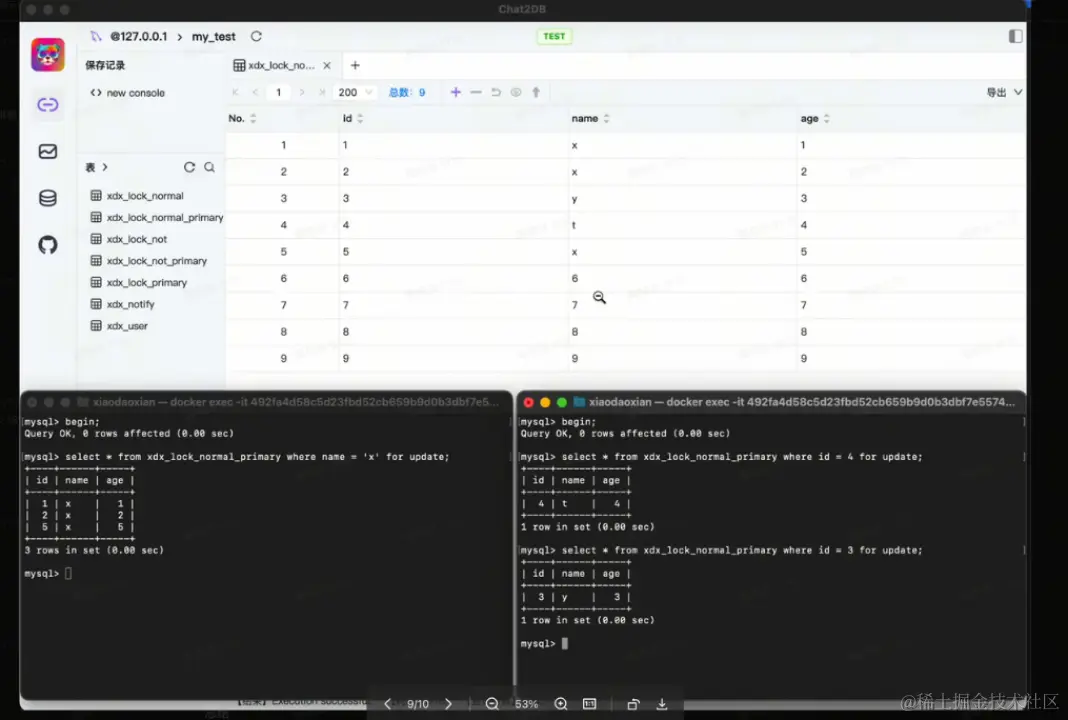Go to the previous results page
Image resolution: width=1068 pixels, height=720 pixels.
coord(255,92)
